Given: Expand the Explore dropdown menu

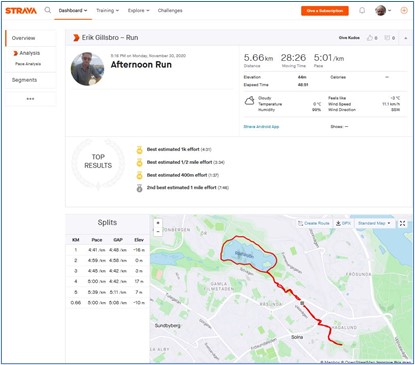Looking at the screenshot, I should click(138, 11).
